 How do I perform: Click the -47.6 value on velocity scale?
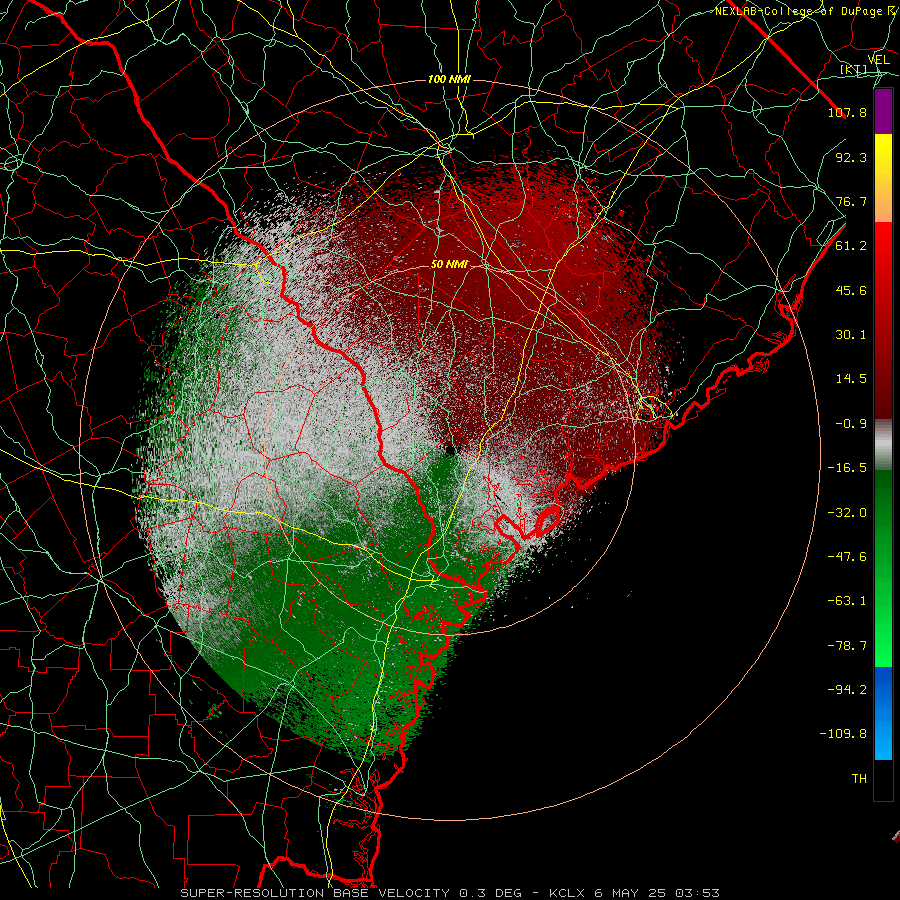point(847,557)
